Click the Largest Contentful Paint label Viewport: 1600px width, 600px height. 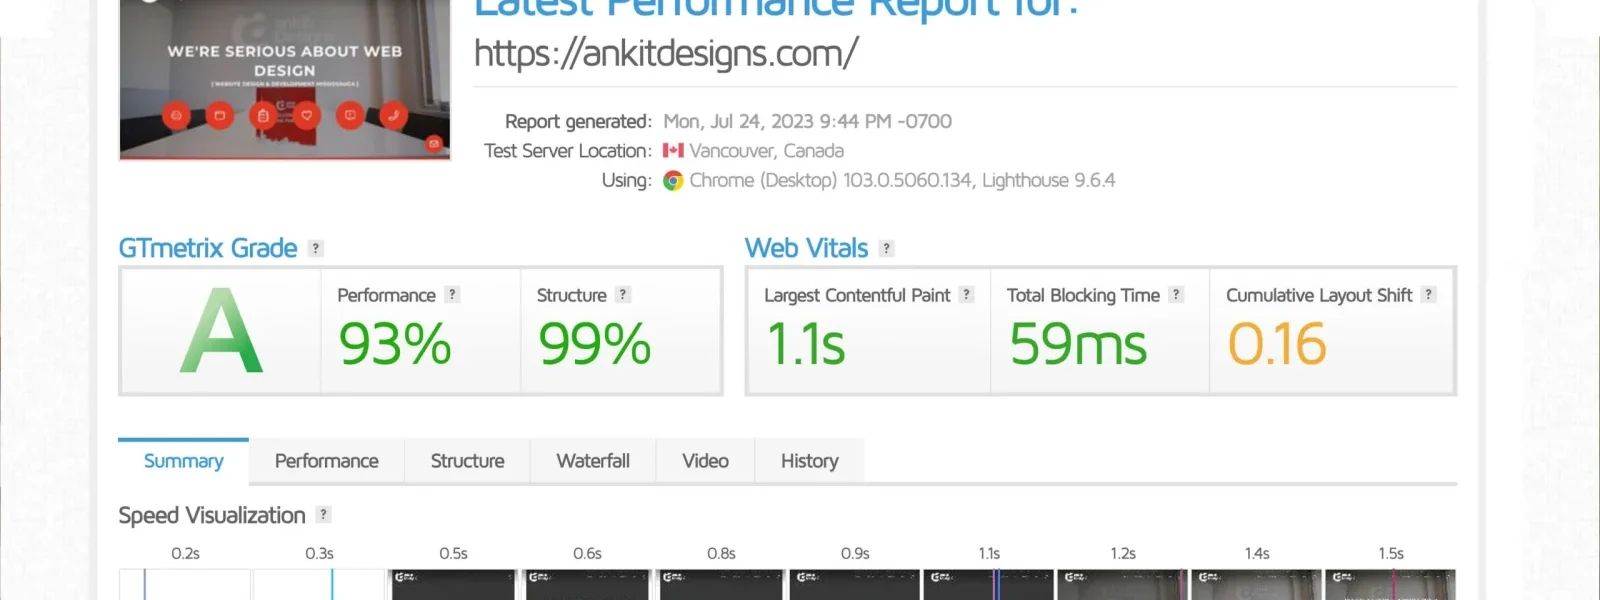857,295
